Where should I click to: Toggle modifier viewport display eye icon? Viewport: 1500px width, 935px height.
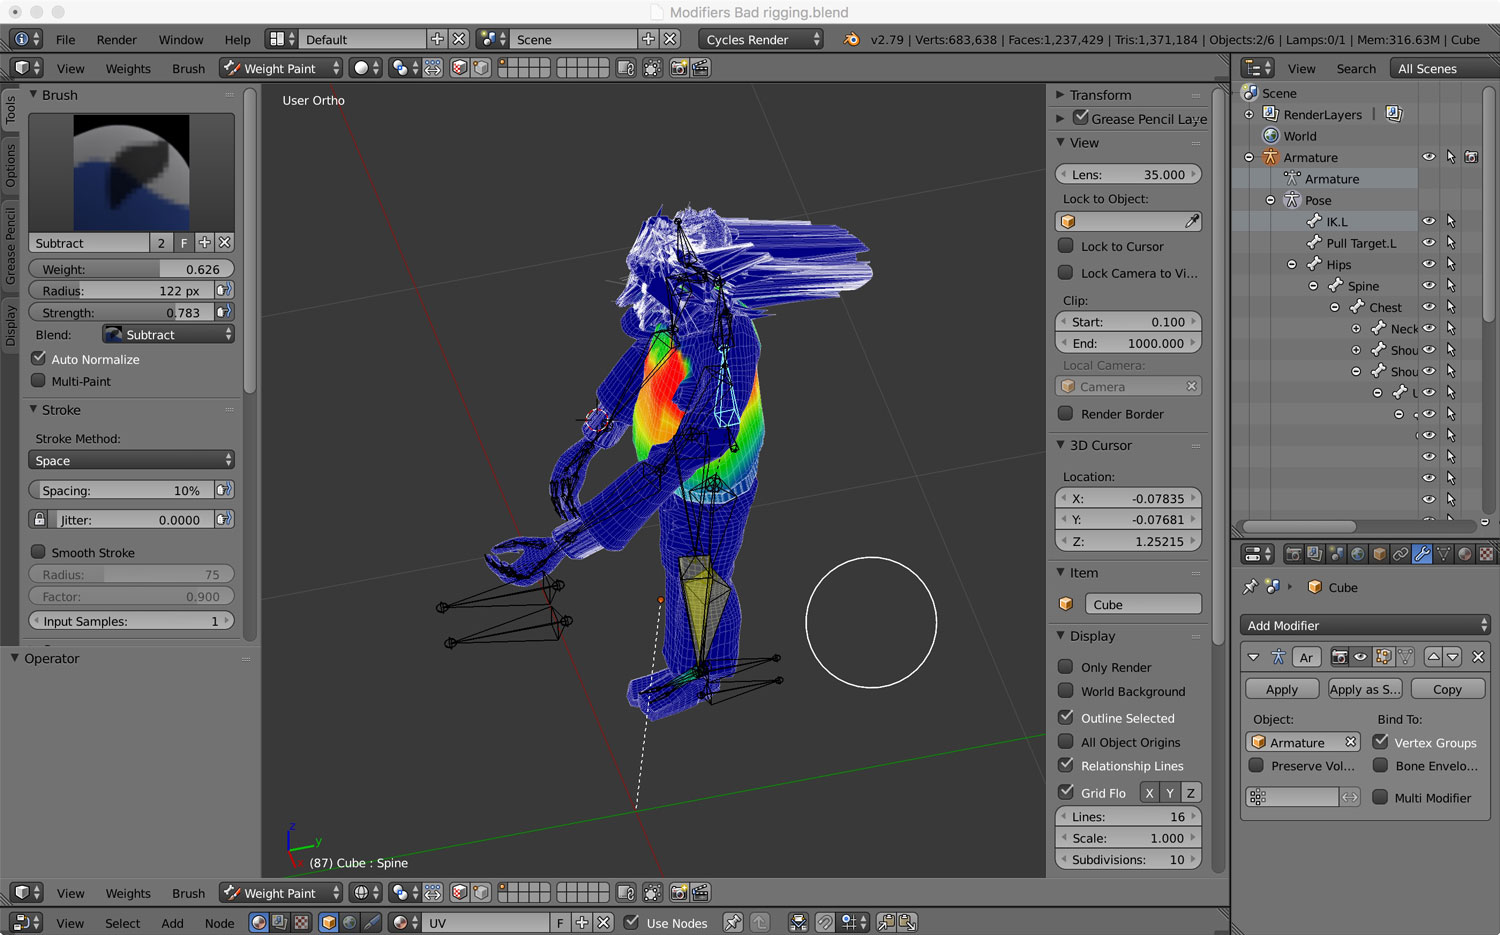[1360, 657]
